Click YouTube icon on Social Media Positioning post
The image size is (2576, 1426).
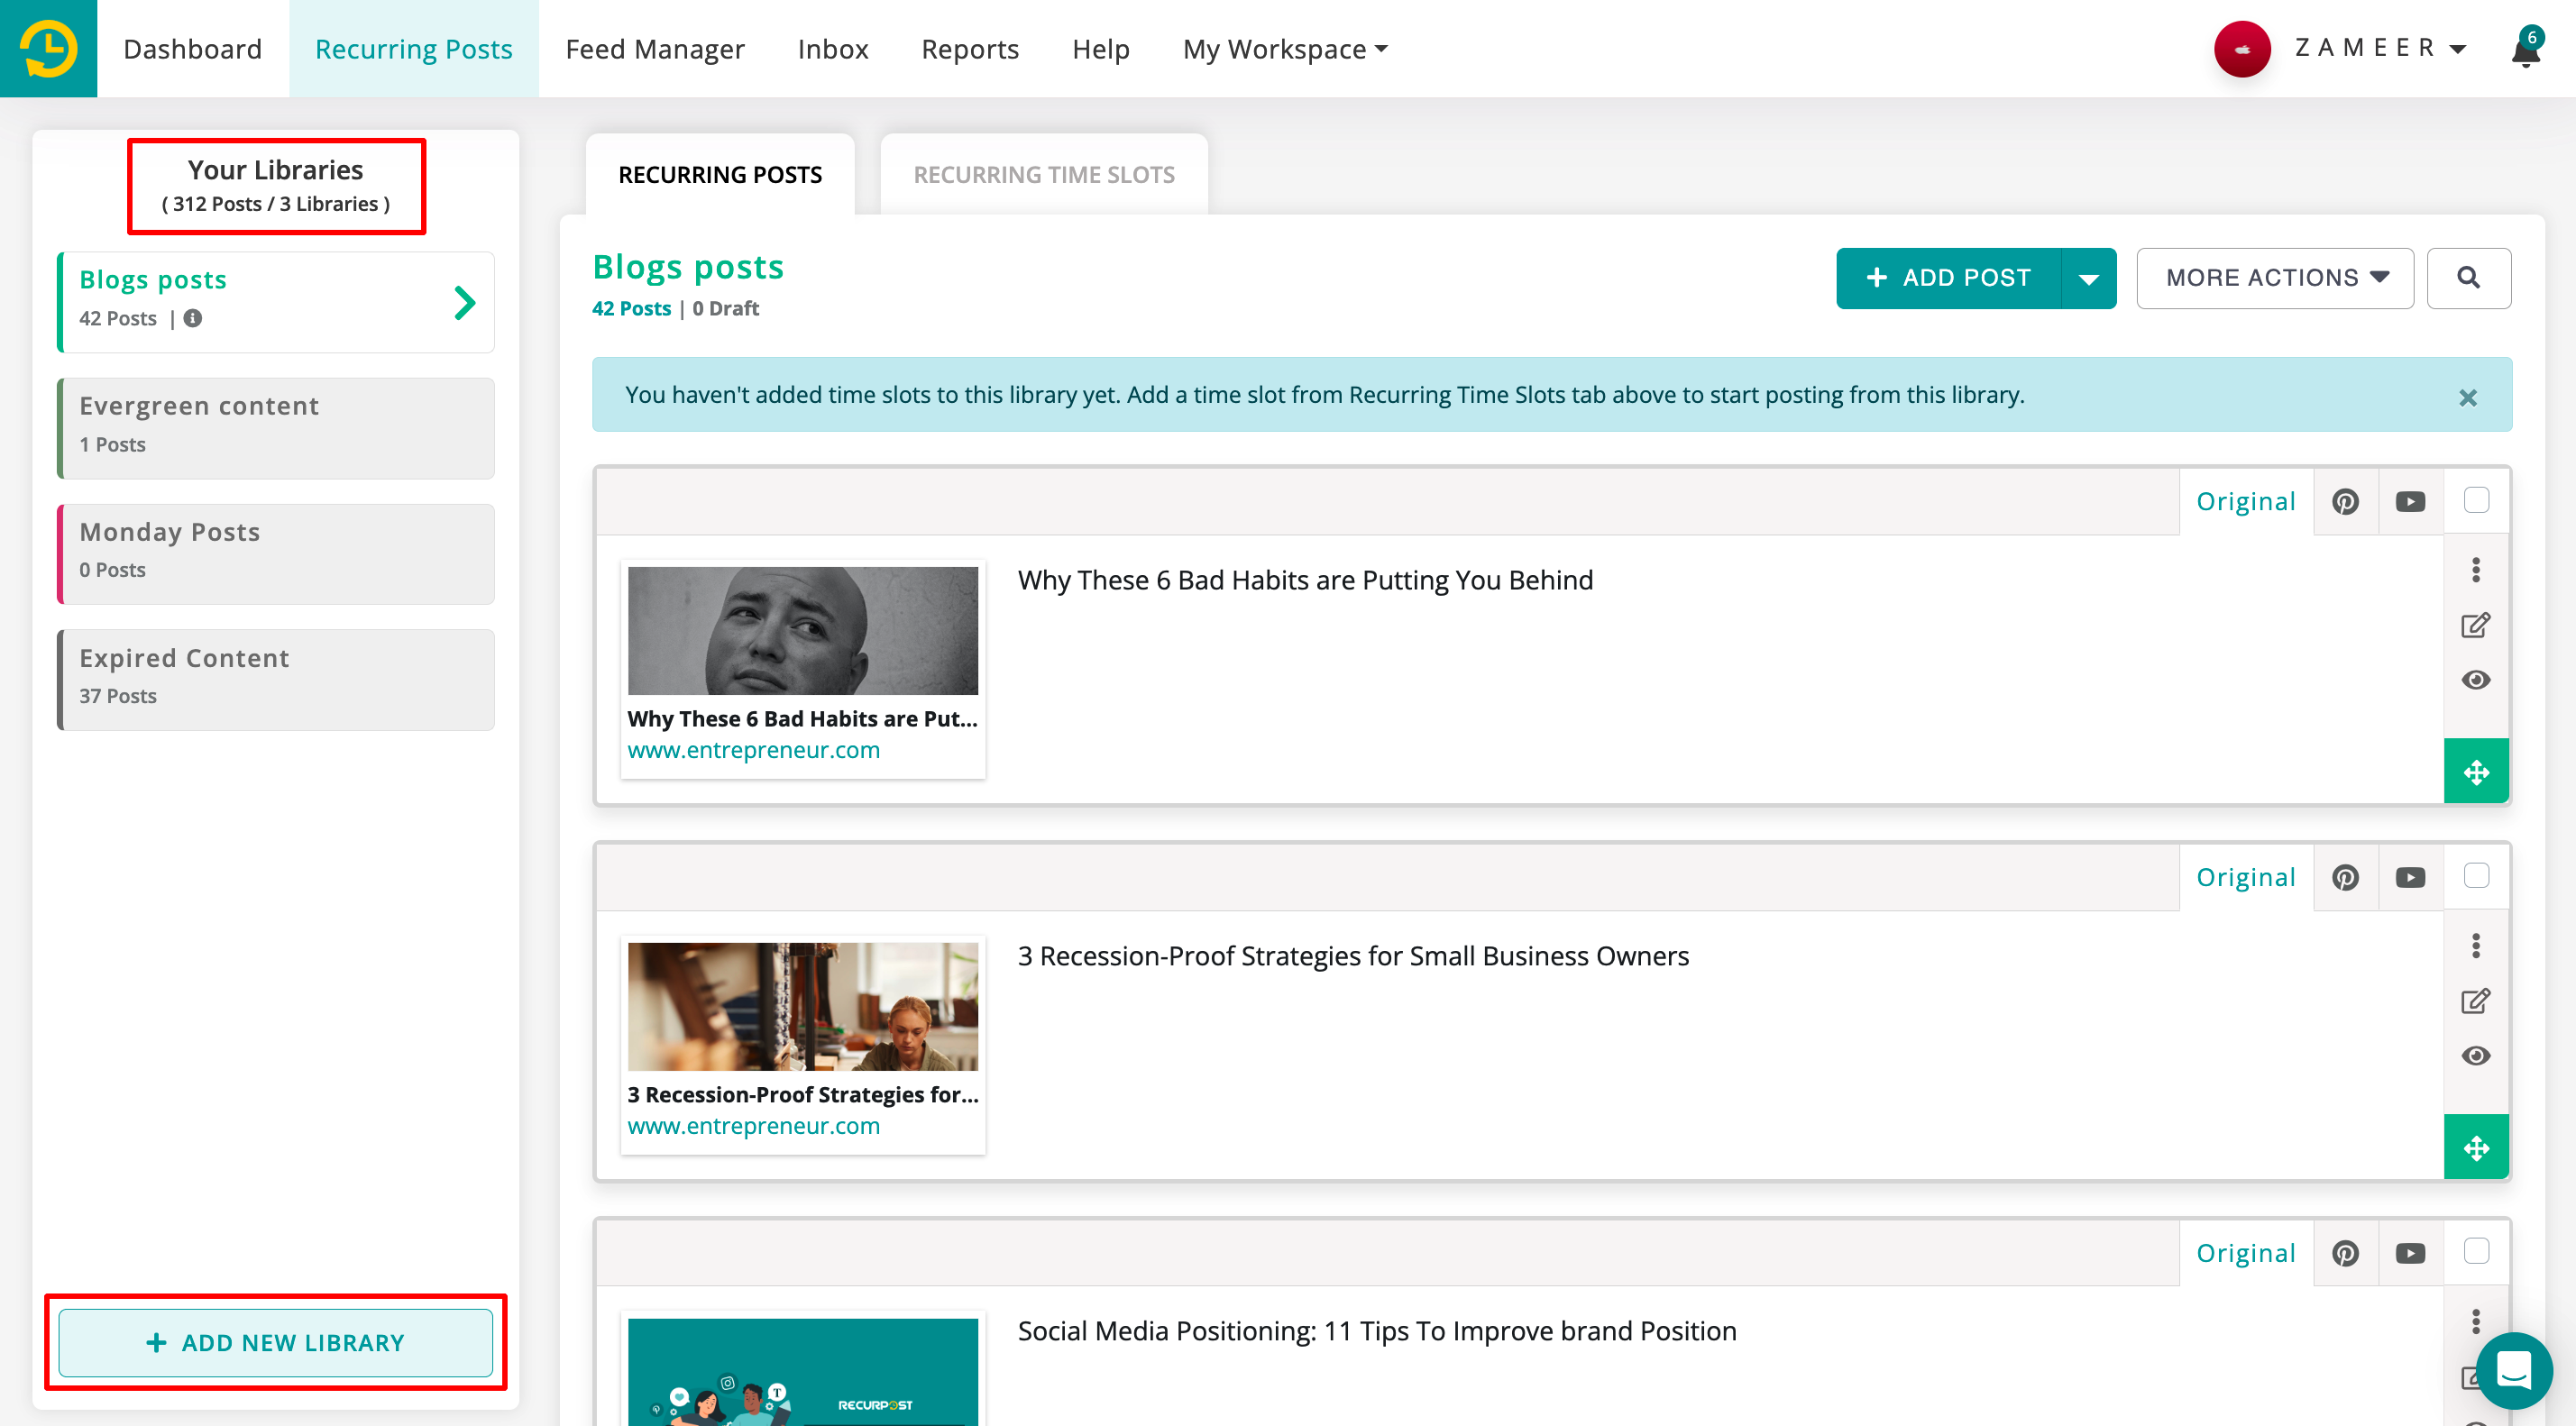click(x=2410, y=1253)
